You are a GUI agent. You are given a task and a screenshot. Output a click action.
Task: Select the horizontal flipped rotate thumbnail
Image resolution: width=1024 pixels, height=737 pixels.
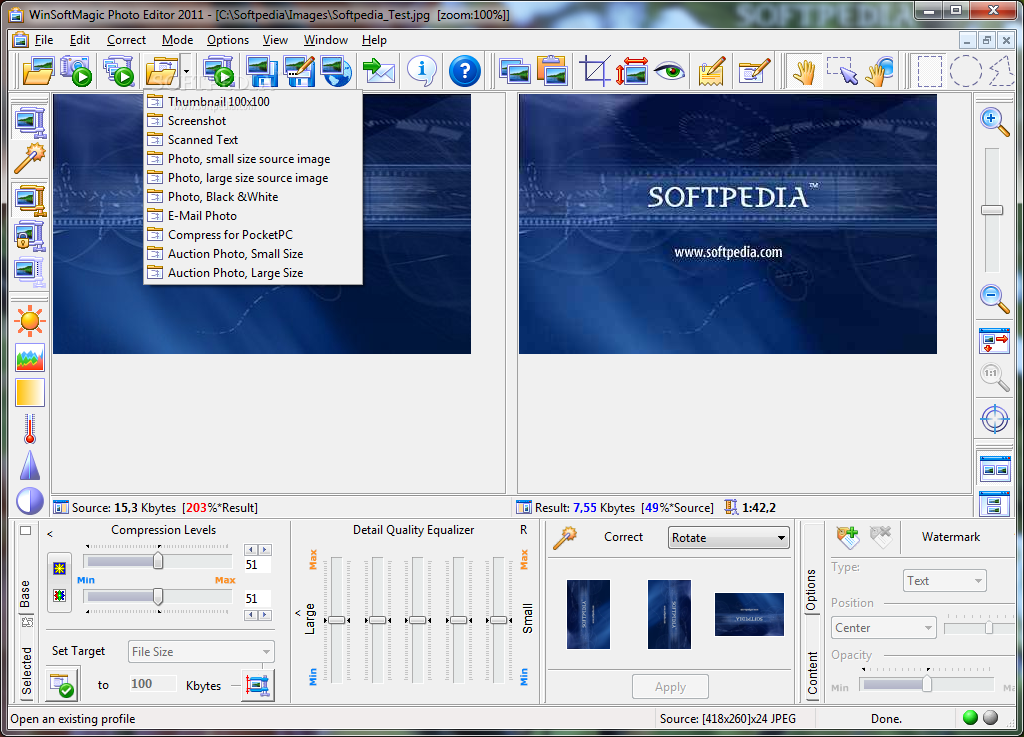pyautogui.click(x=749, y=614)
